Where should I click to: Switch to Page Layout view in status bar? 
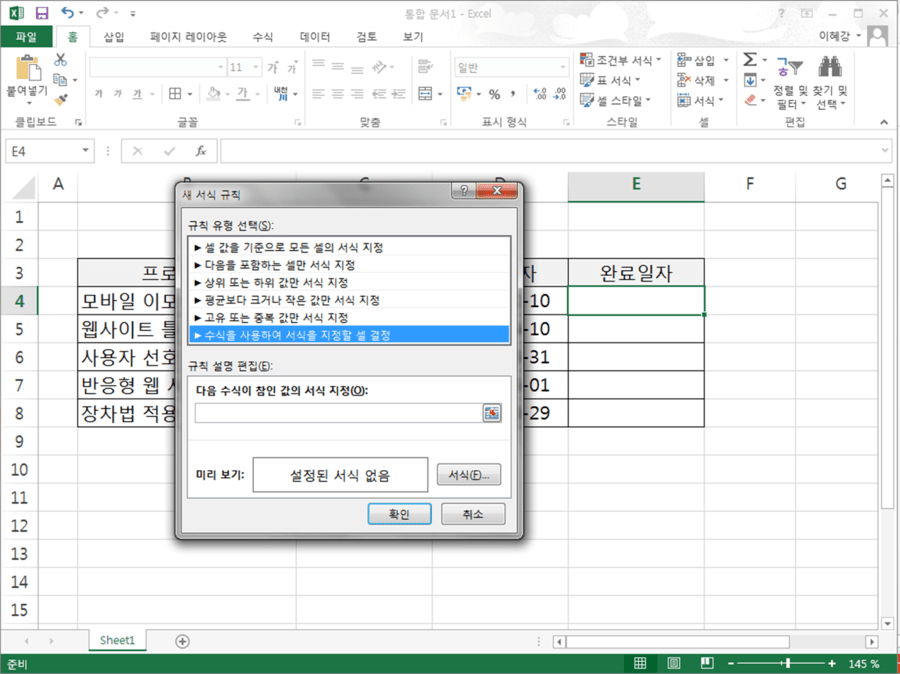(674, 663)
